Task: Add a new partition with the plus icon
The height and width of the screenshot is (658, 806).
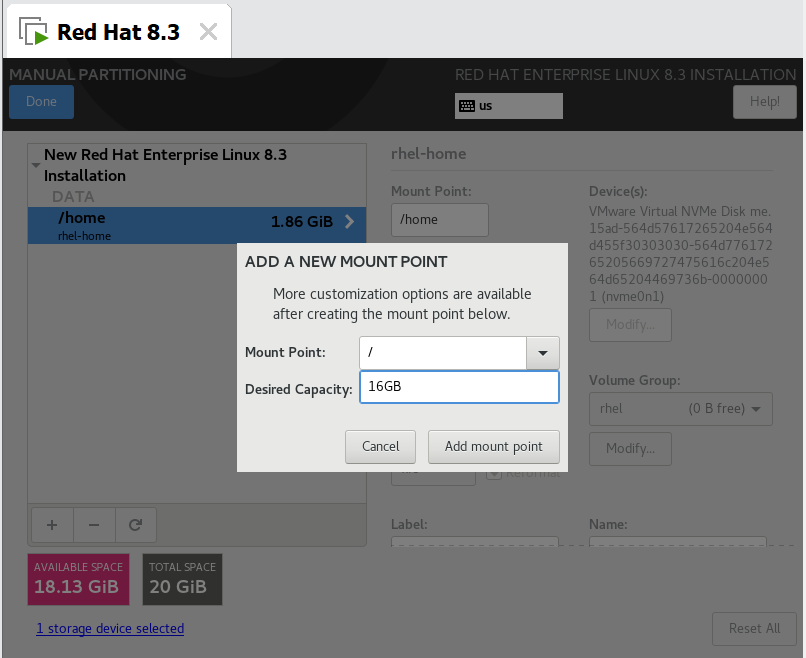Action: [51, 524]
